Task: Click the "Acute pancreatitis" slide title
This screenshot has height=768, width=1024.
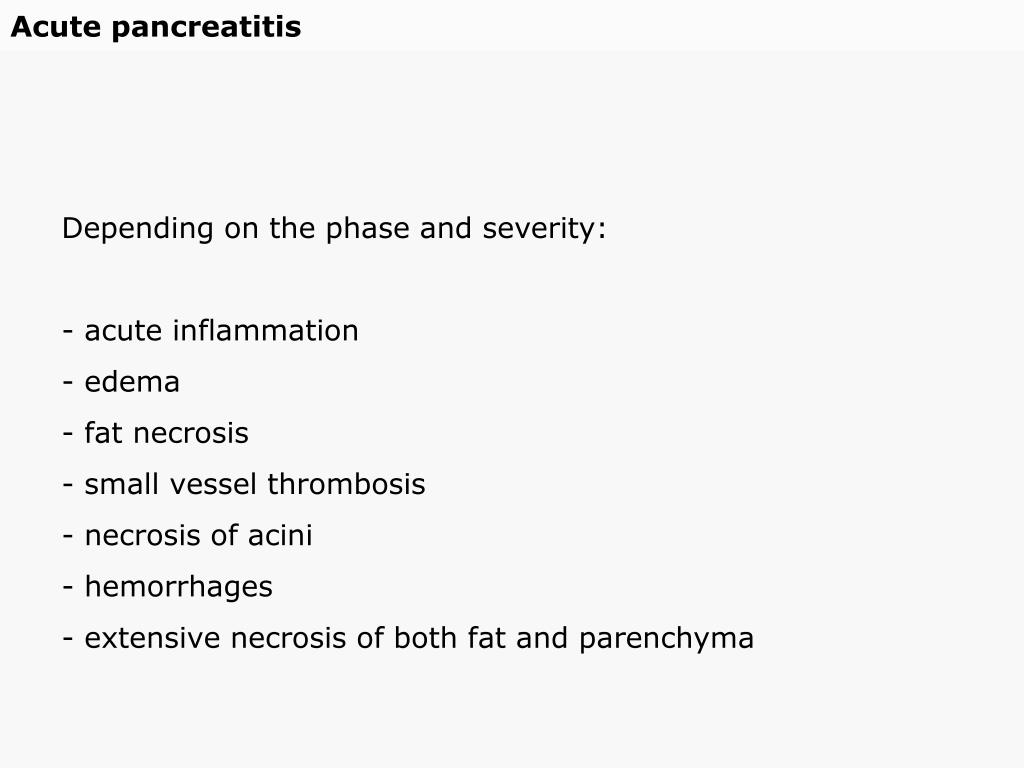Action: pyautogui.click(x=156, y=27)
